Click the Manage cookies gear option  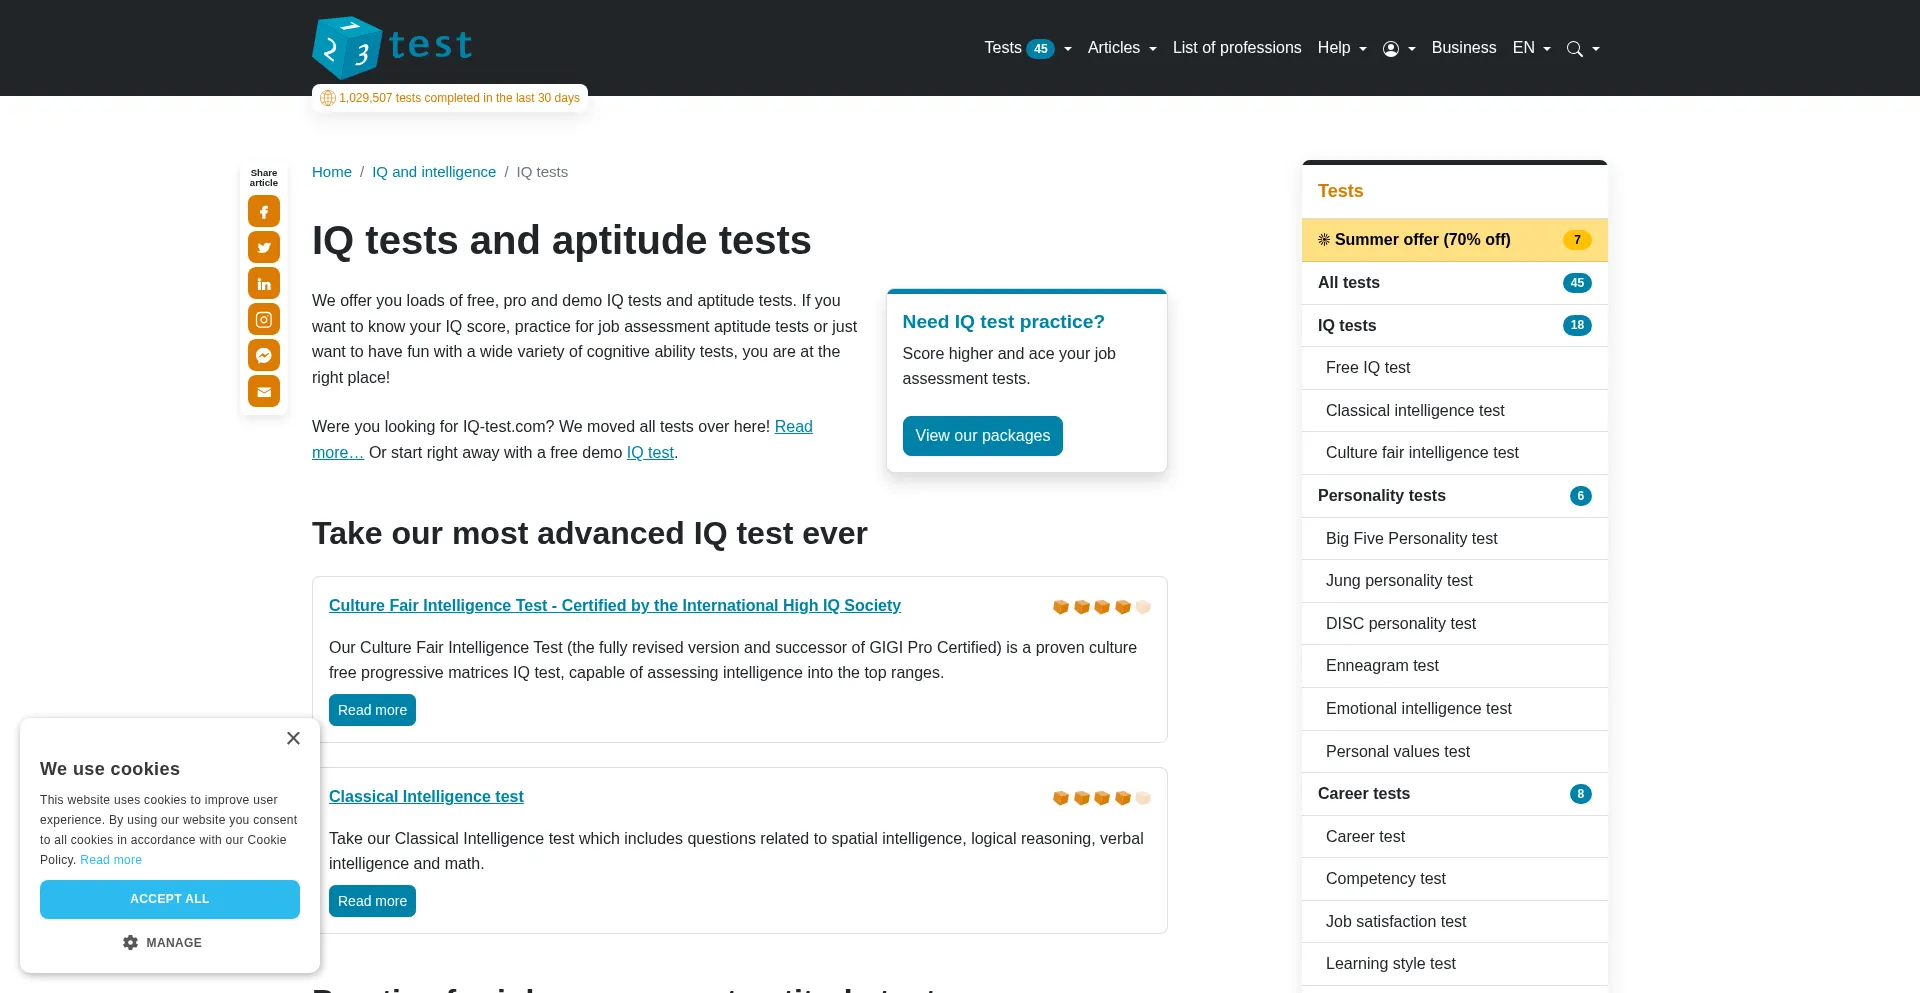pos(162,943)
